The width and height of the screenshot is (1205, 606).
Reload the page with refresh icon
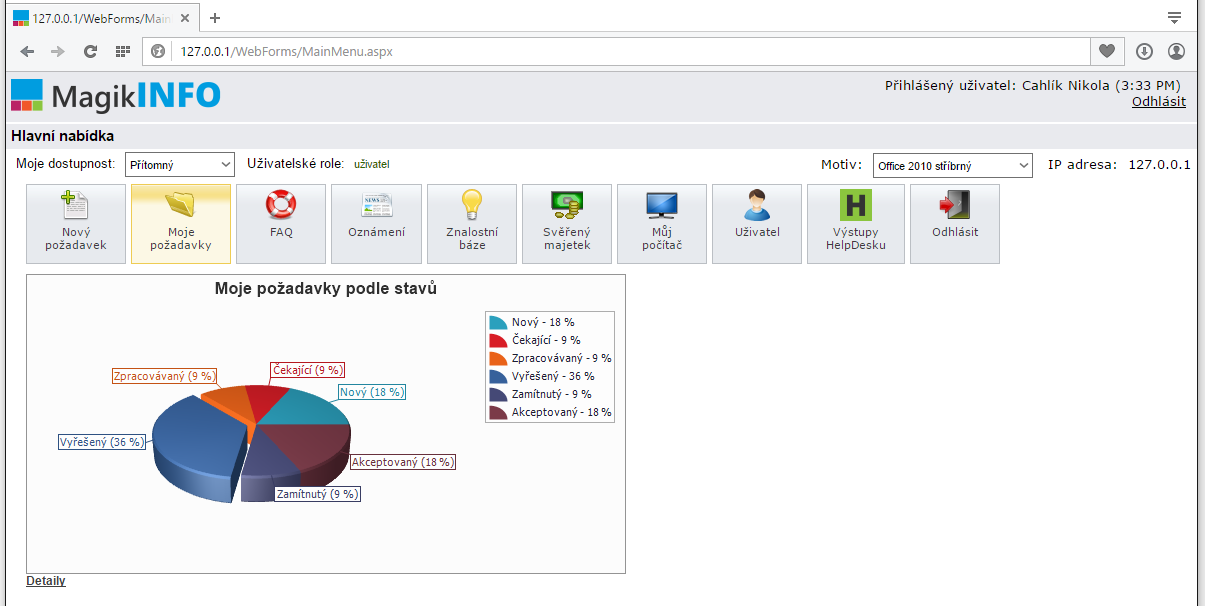coord(90,51)
